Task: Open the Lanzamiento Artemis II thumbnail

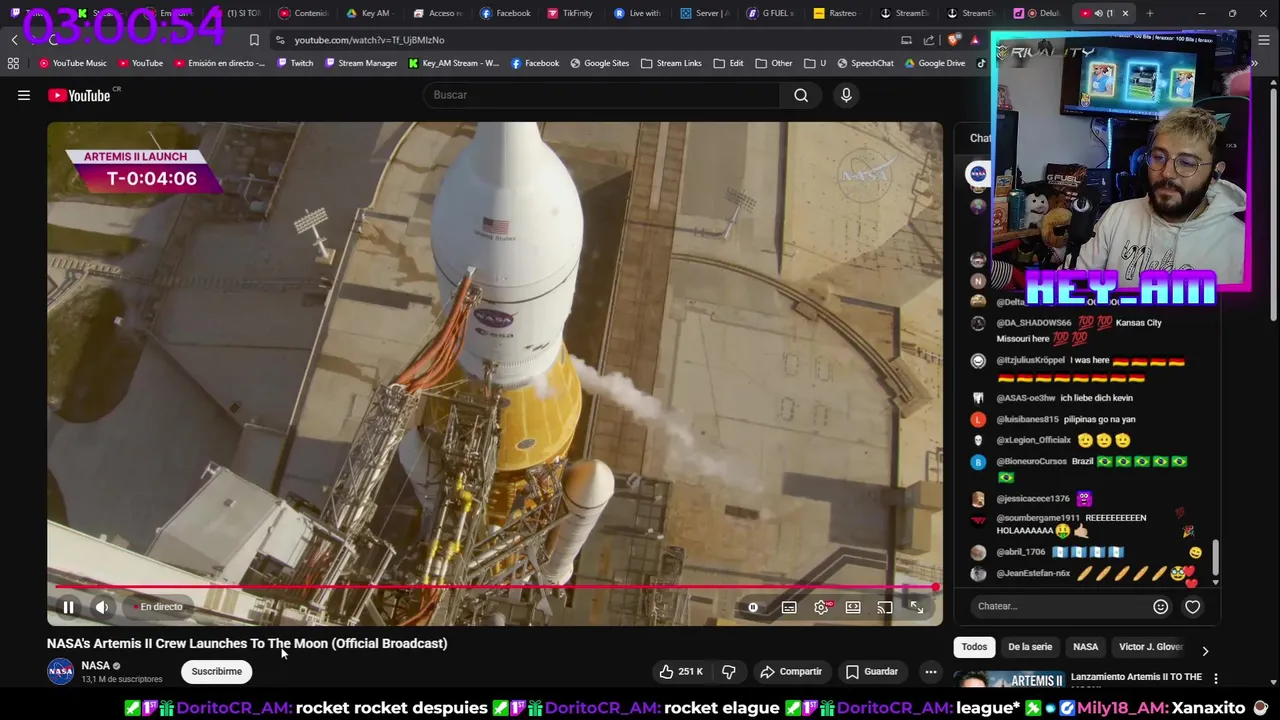Action: 1008,680
